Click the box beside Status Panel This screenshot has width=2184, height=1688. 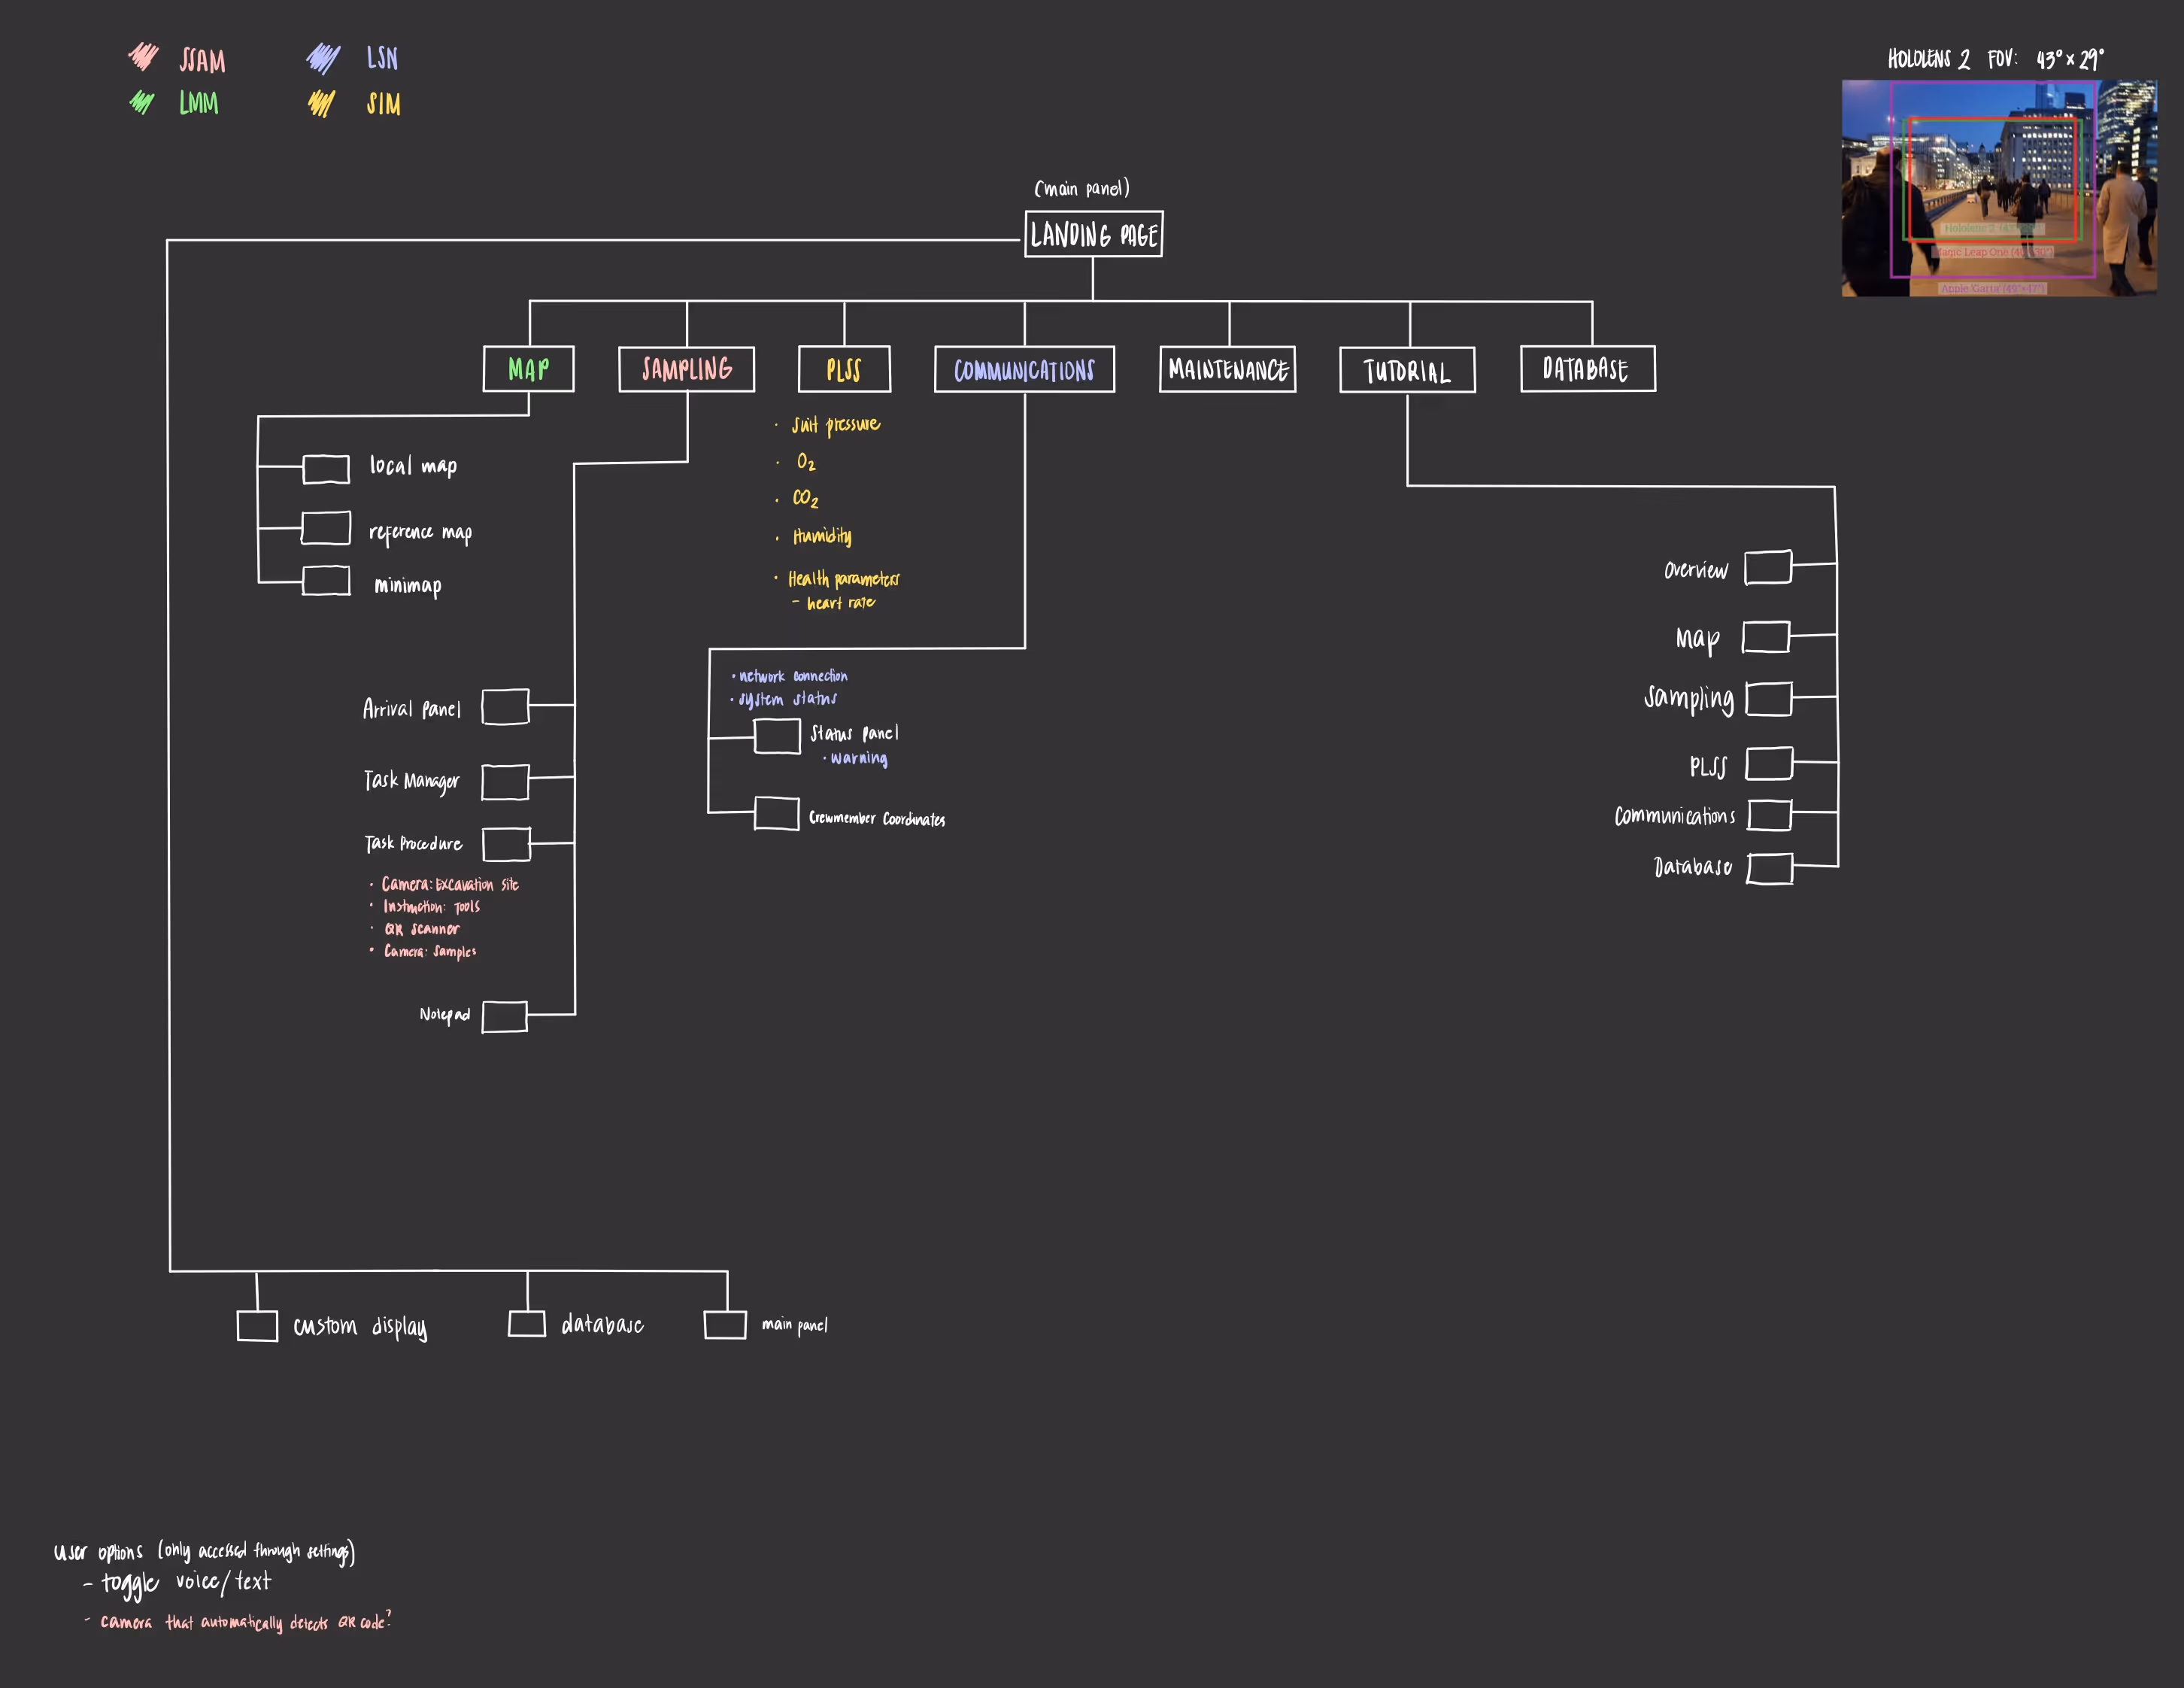(777, 736)
